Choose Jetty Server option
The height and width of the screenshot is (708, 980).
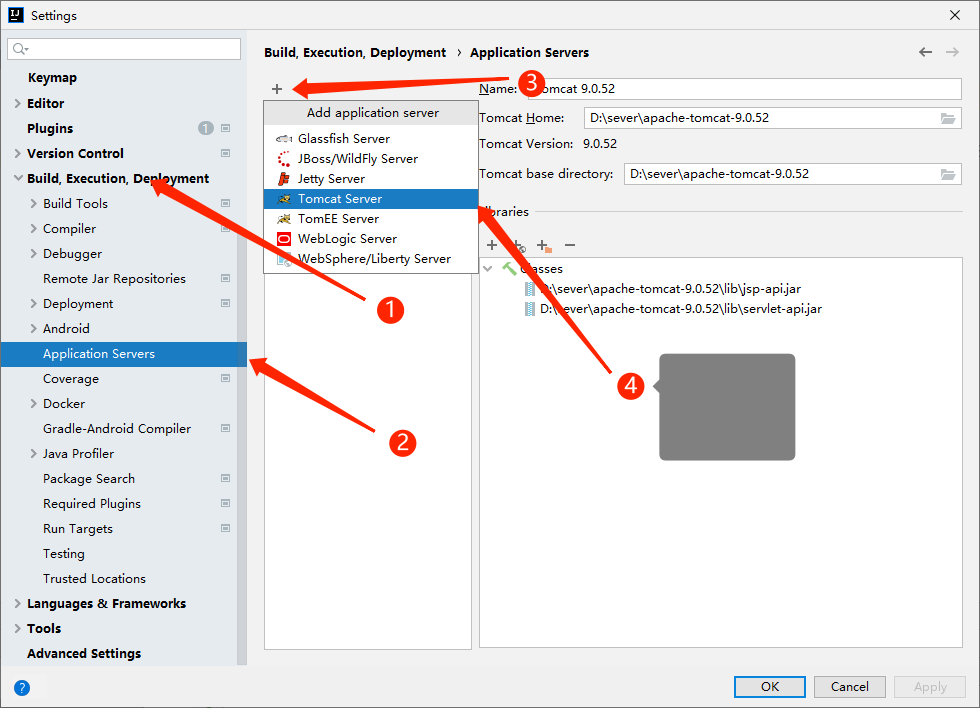coord(371,179)
